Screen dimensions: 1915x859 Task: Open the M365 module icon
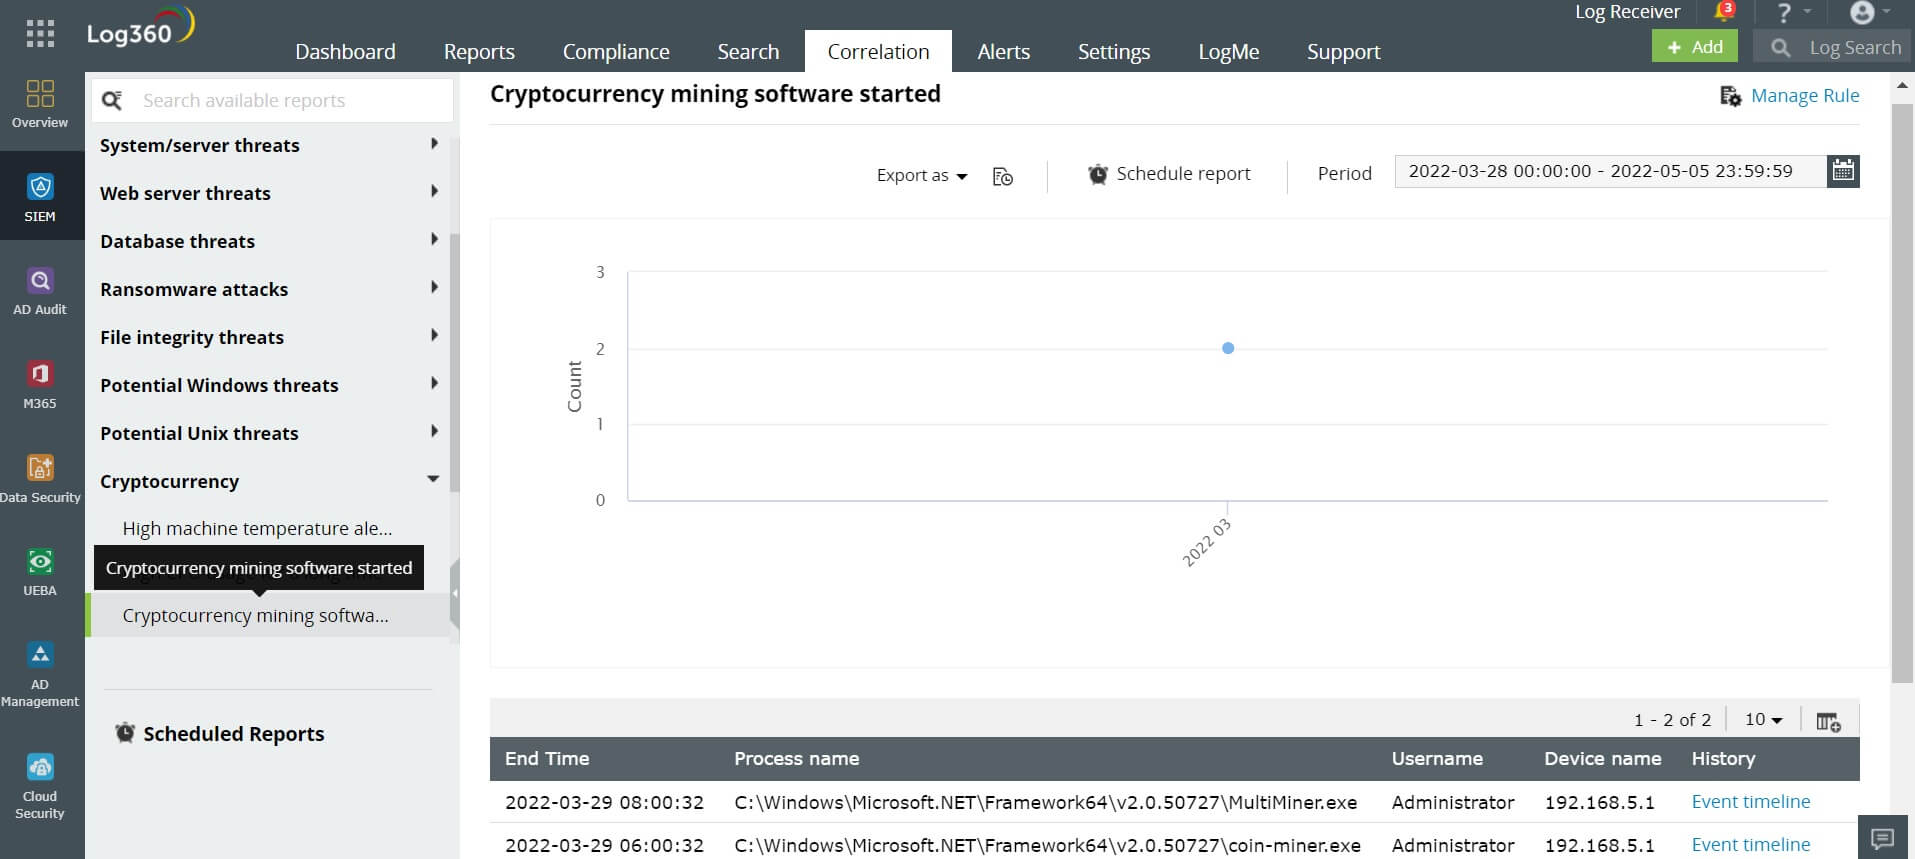click(x=40, y=383)
